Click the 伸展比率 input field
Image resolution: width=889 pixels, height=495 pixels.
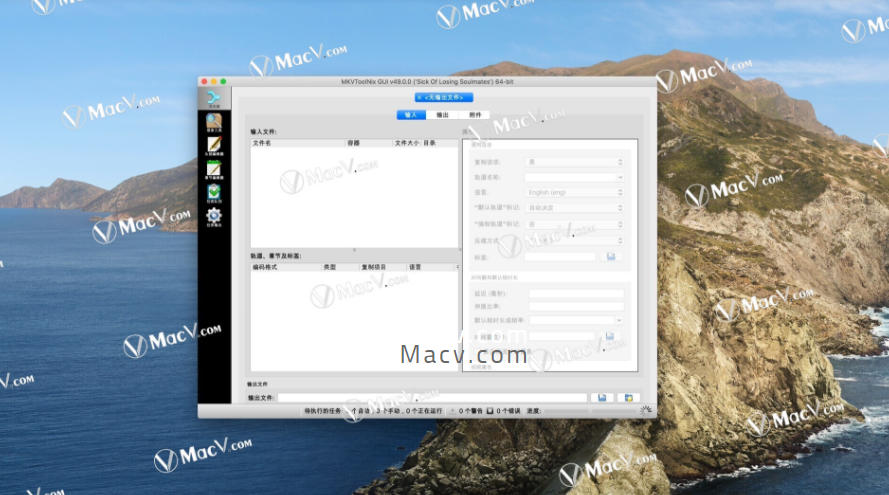576,307
